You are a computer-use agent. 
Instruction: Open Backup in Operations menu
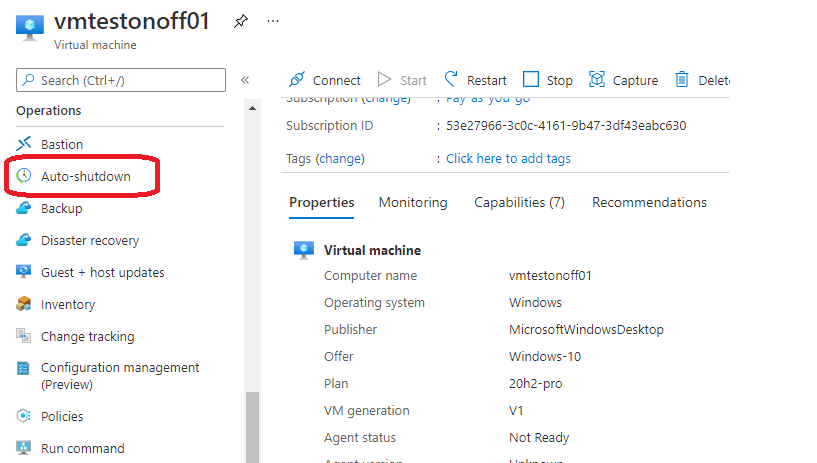click(61, 208)
